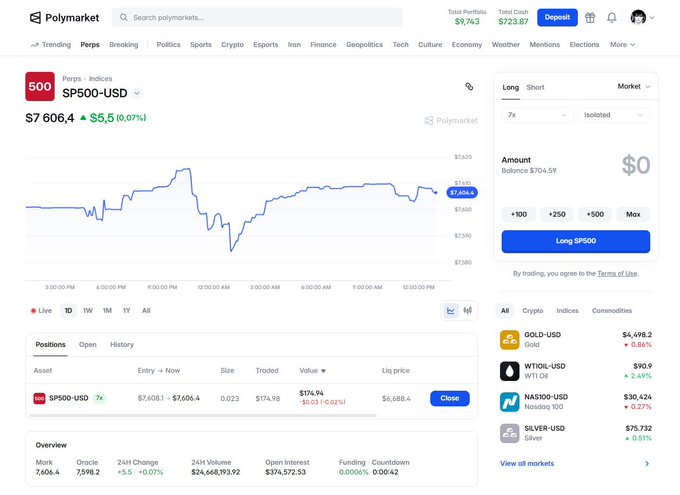The width and height of the screenshot is (680, 495).
Task: Click the search magnifier icon
Action: tap(124, 17)
